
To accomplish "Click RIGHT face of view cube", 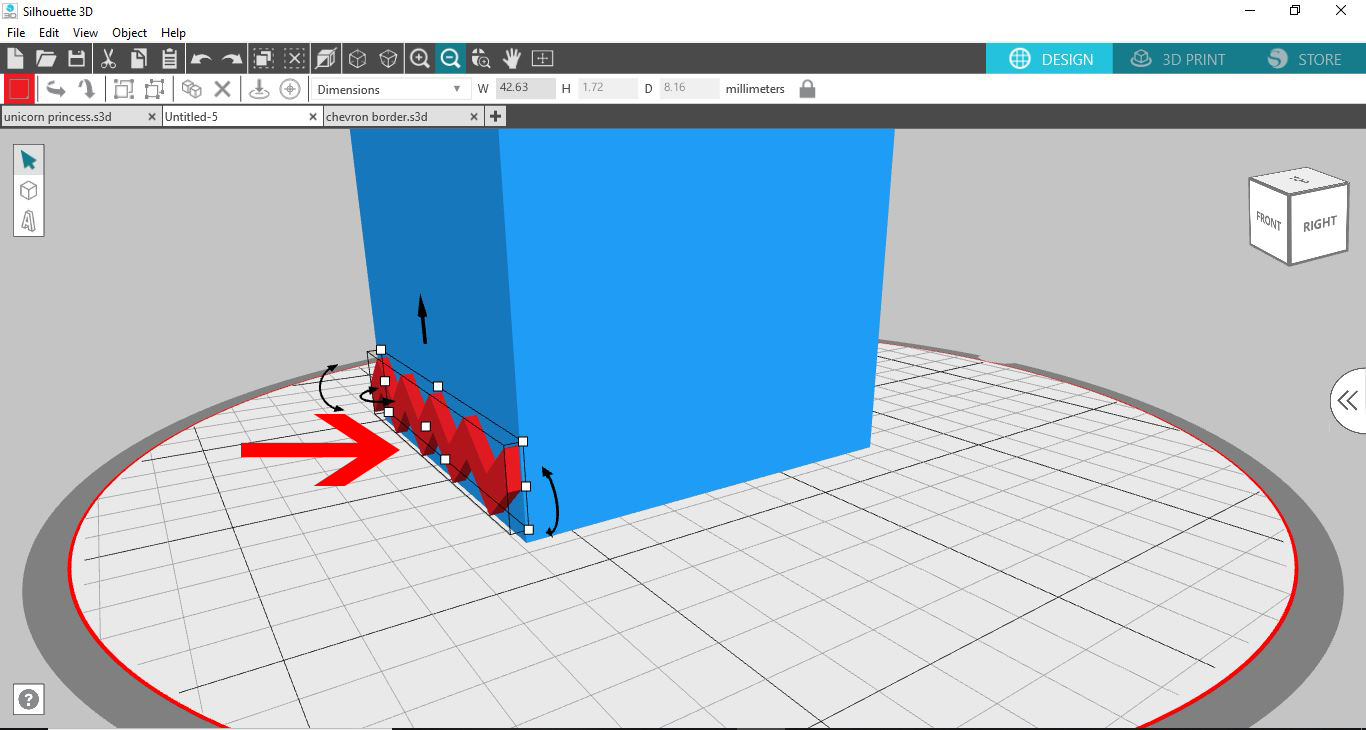I will point(1319,224).
